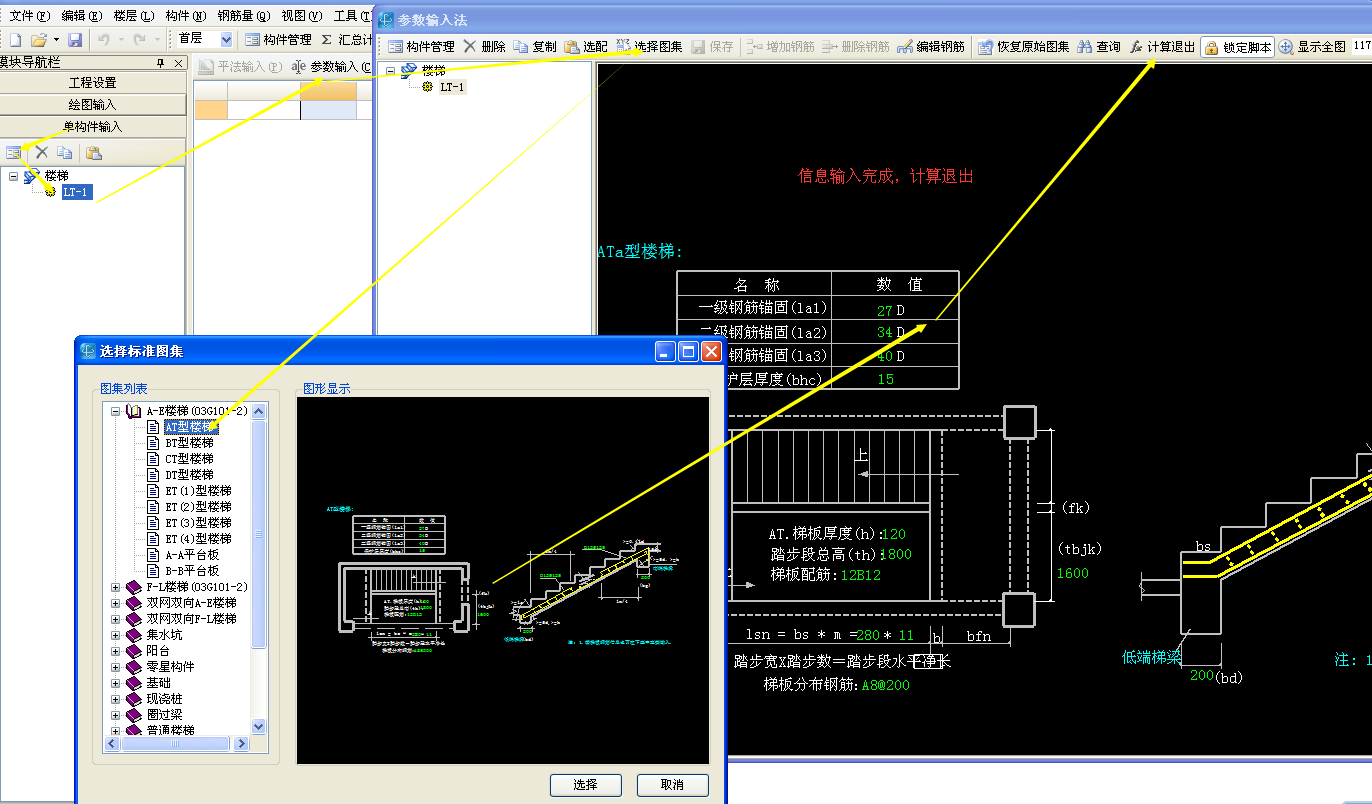Click the Undo arrow icon in main toolbar
The height and width of the screenshot is (804, 1372).
point(103,40)
